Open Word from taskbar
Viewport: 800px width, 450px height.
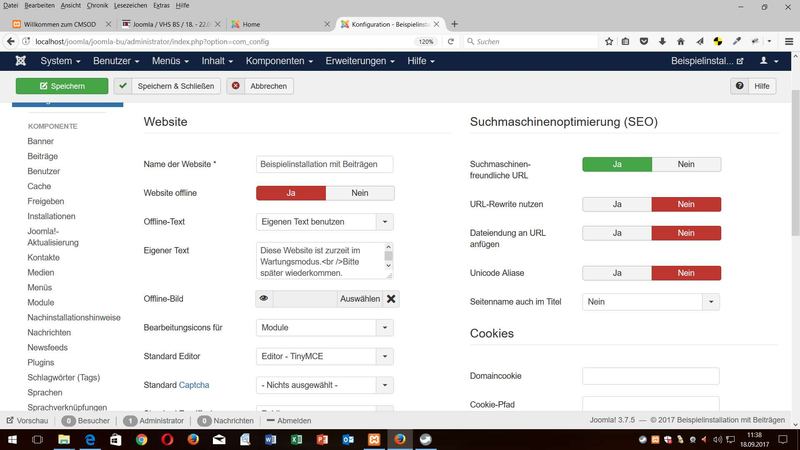270,439
